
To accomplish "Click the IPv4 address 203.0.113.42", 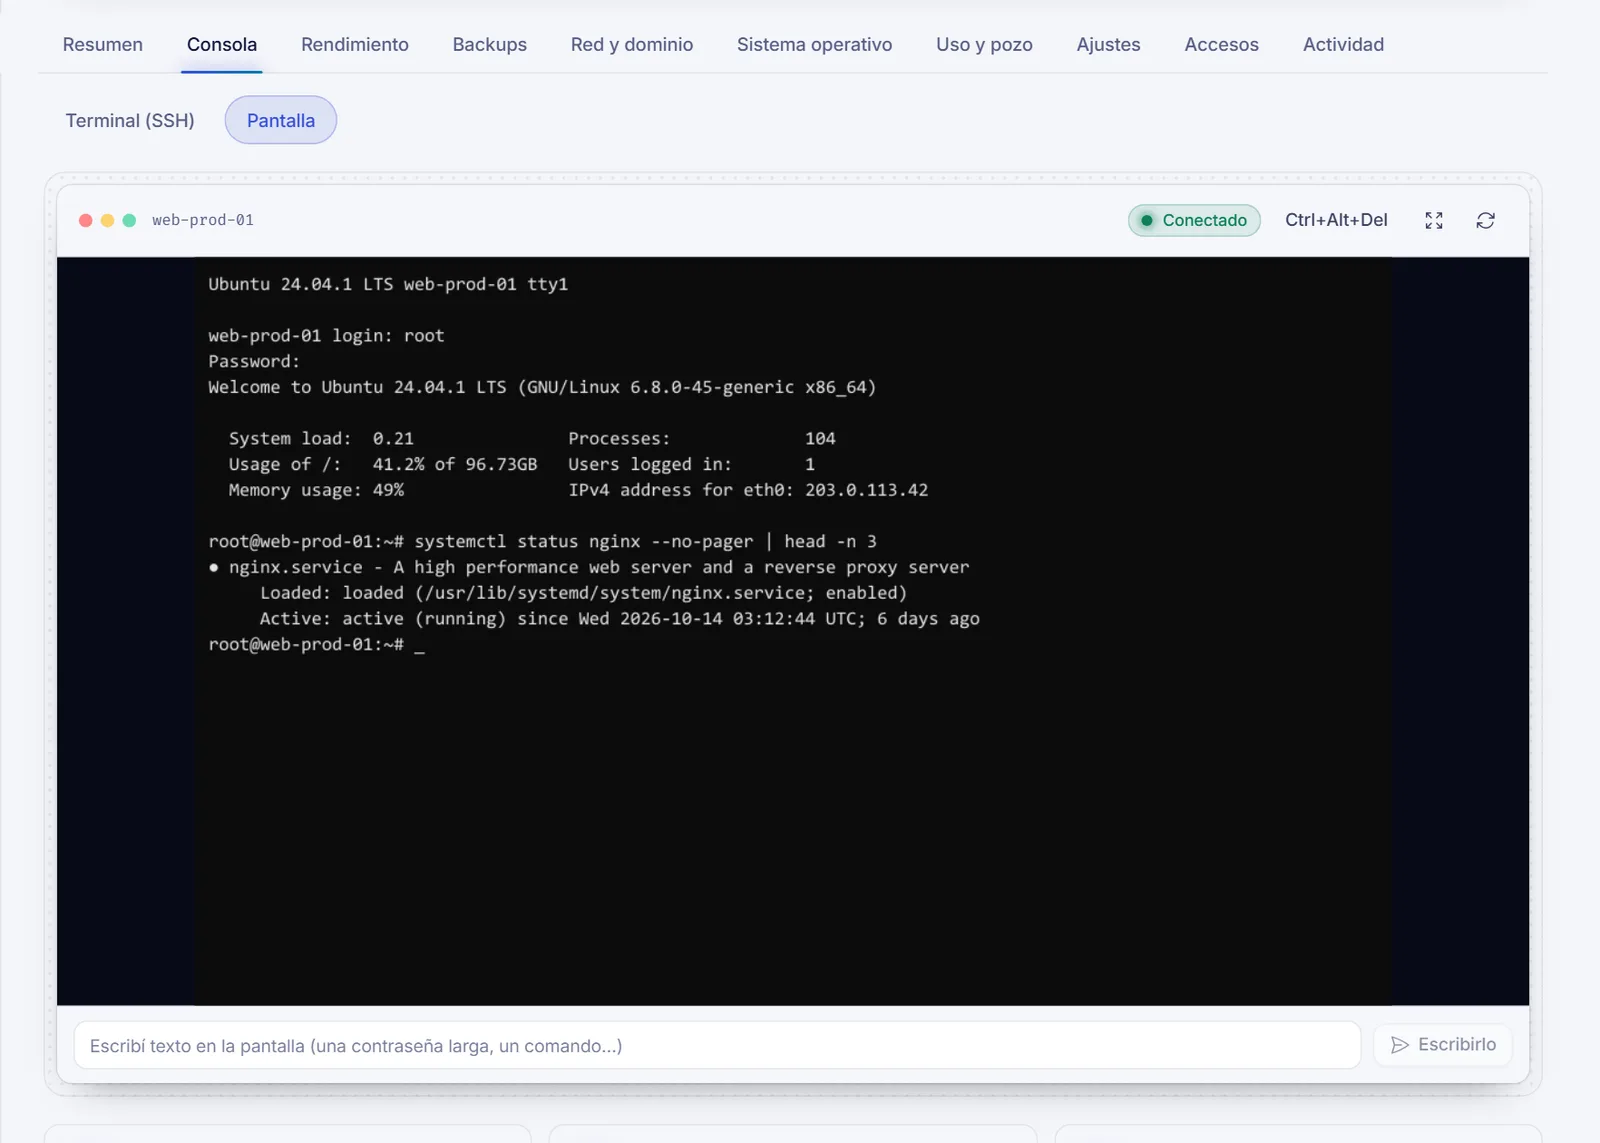I will tap(866, 490).
